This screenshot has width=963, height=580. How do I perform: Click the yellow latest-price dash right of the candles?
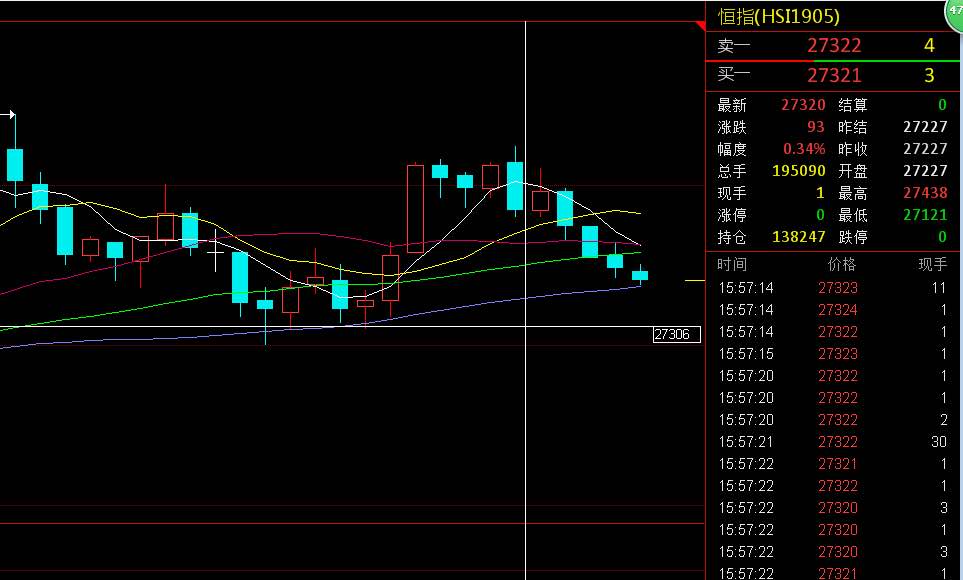coord(695,281)
